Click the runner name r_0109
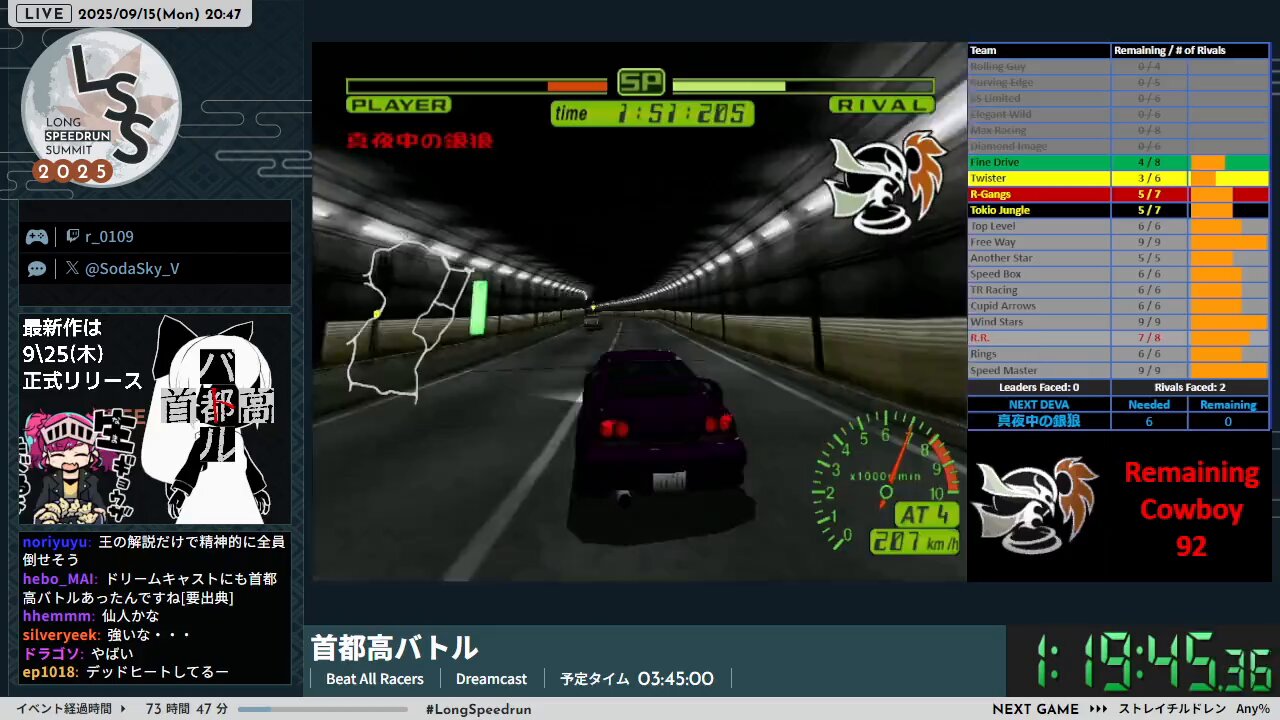Viewport: 1280px width, 720px height. tap(109, 237)
